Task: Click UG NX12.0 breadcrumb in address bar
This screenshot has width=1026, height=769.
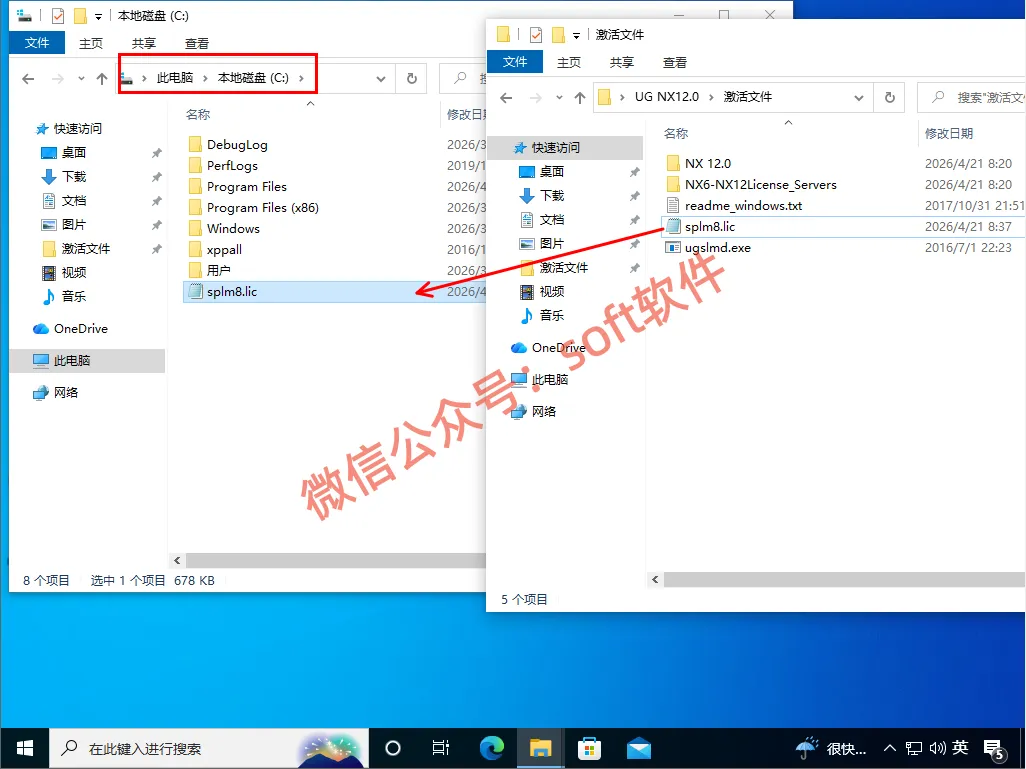Action: coord(667,97)
